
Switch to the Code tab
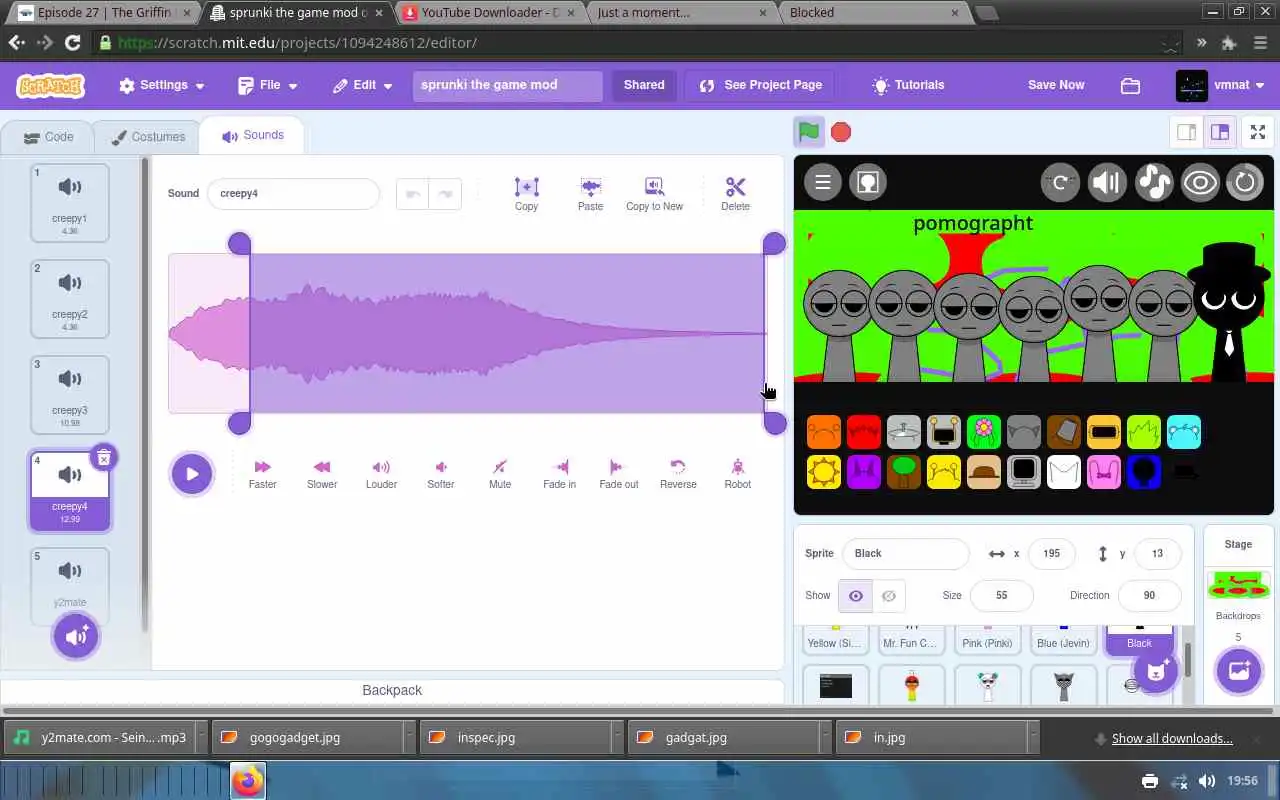[x=48, y=137]
